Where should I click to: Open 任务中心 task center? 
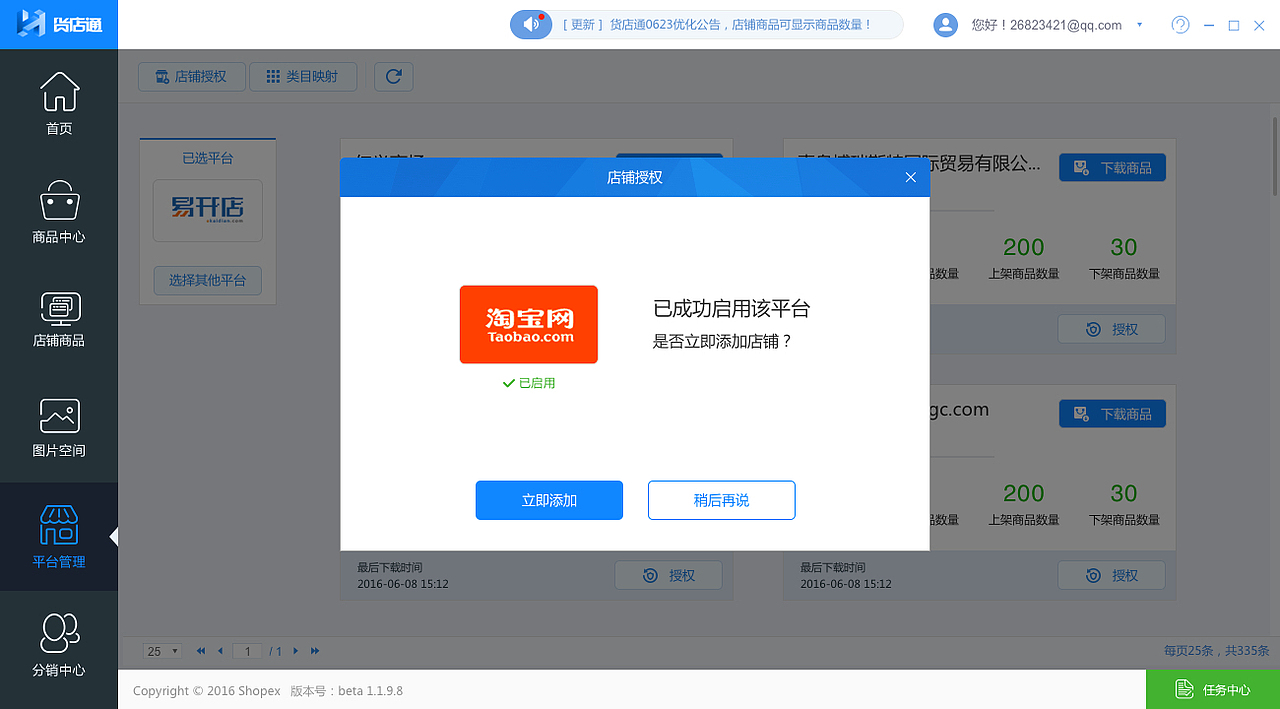pyautogui.click(x=1213, y=689)
